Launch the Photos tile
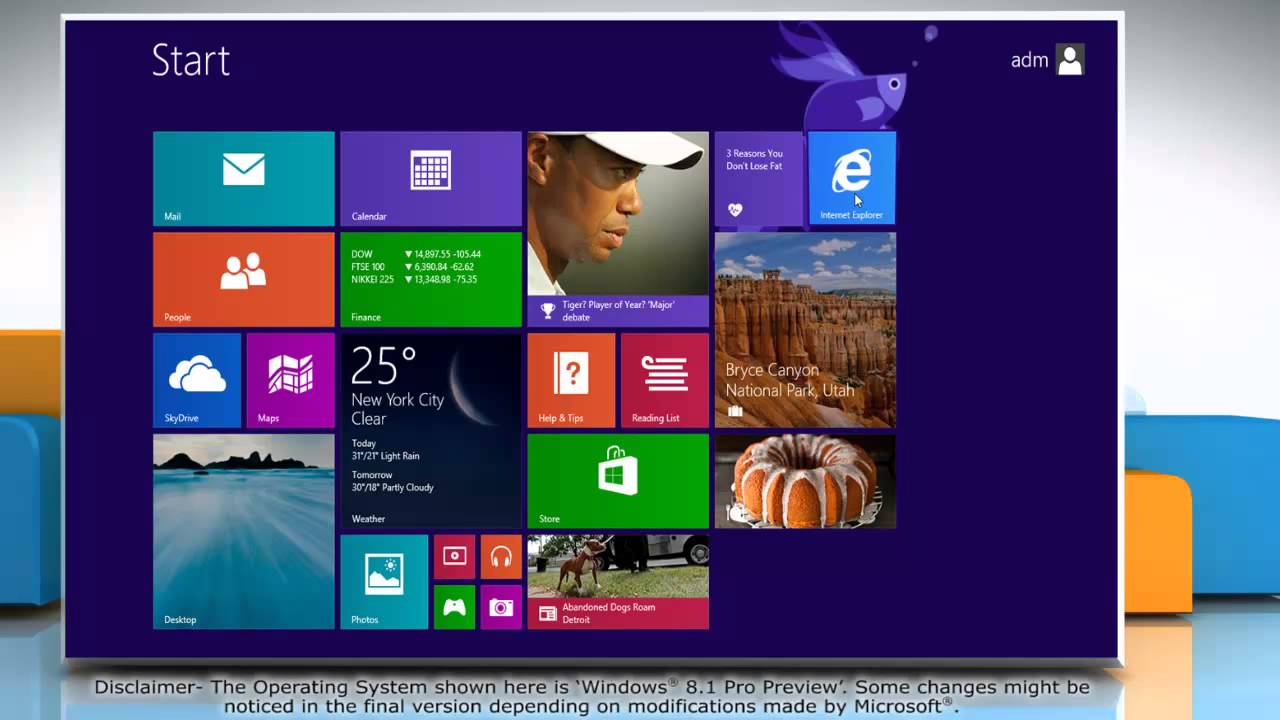The width and height of the screenshot is (1280, 720). (384, 582)
